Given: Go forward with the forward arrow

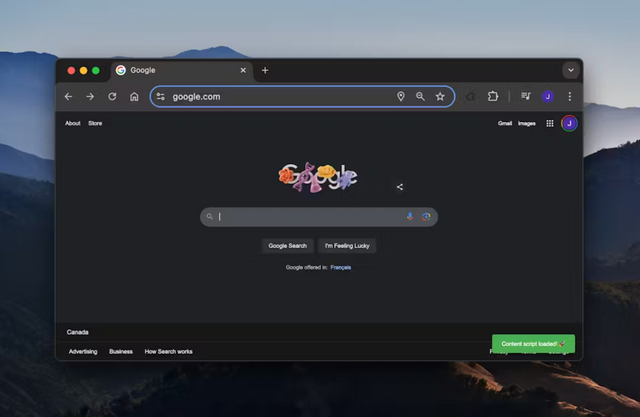Looking at the screenshot, I should tap(90, 97).
